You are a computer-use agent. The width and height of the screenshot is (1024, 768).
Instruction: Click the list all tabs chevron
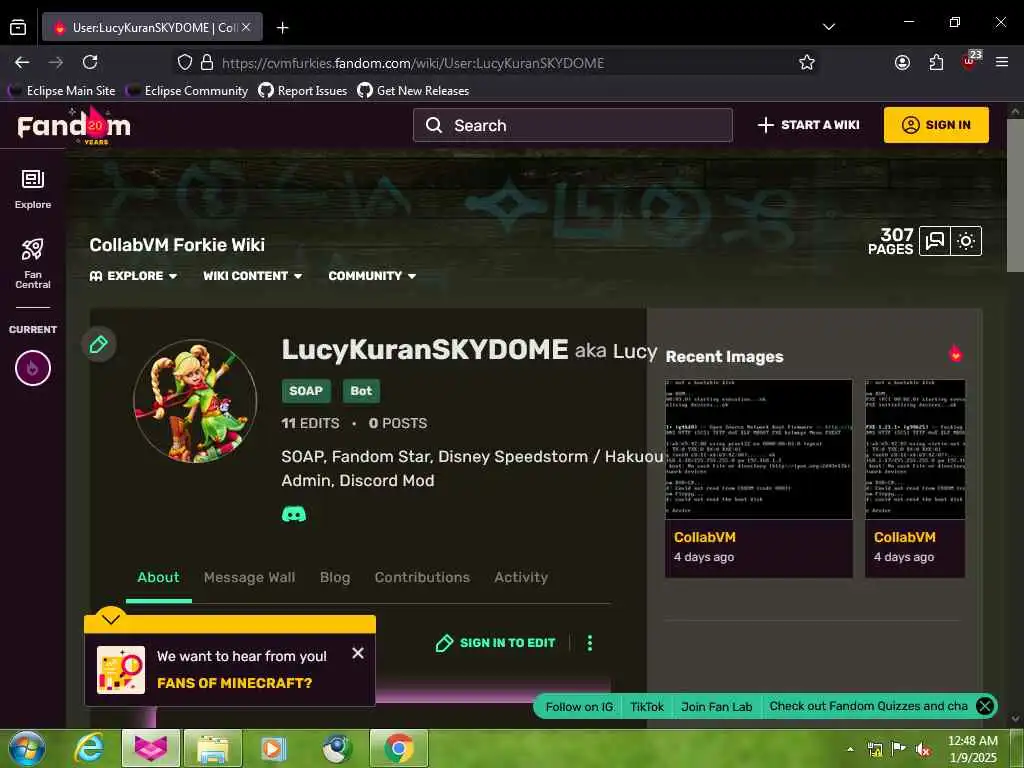pyautogui.click(x=829, y=27)
